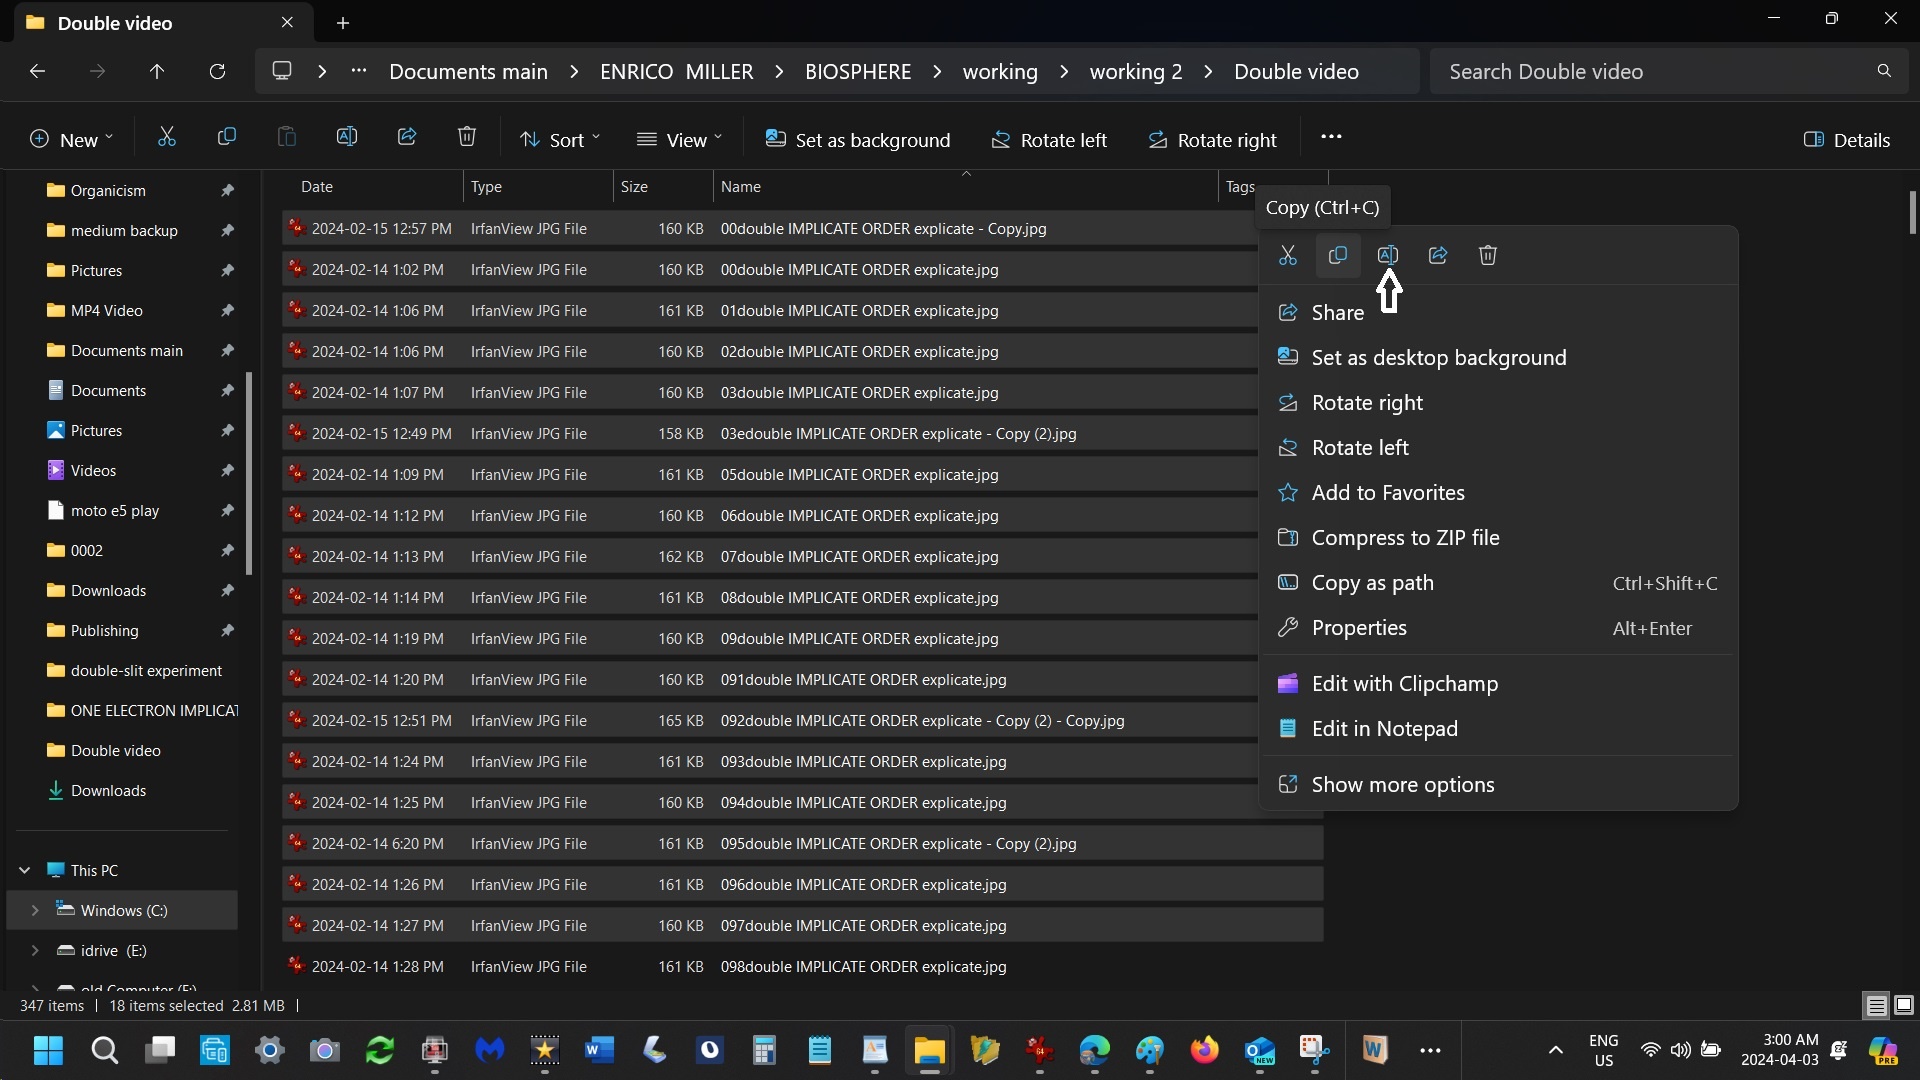Open Firefox from the taskbar
Screen dimensions: 1920x1080
click(1205, 1051)
